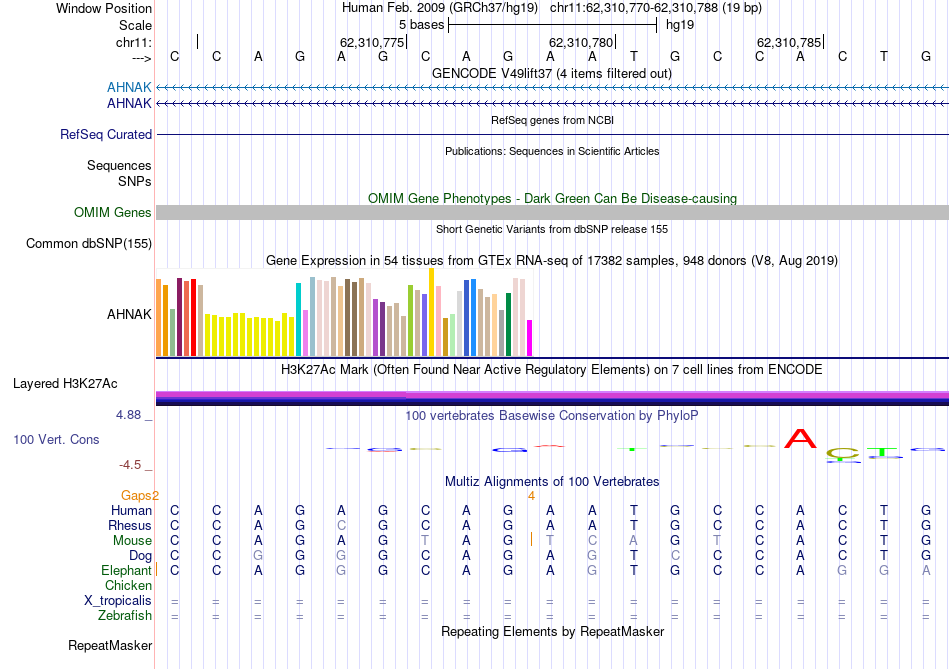Click the 100 Vert. Cons track label
This screenshot has width=950, height=669.
tap(56, 439)
